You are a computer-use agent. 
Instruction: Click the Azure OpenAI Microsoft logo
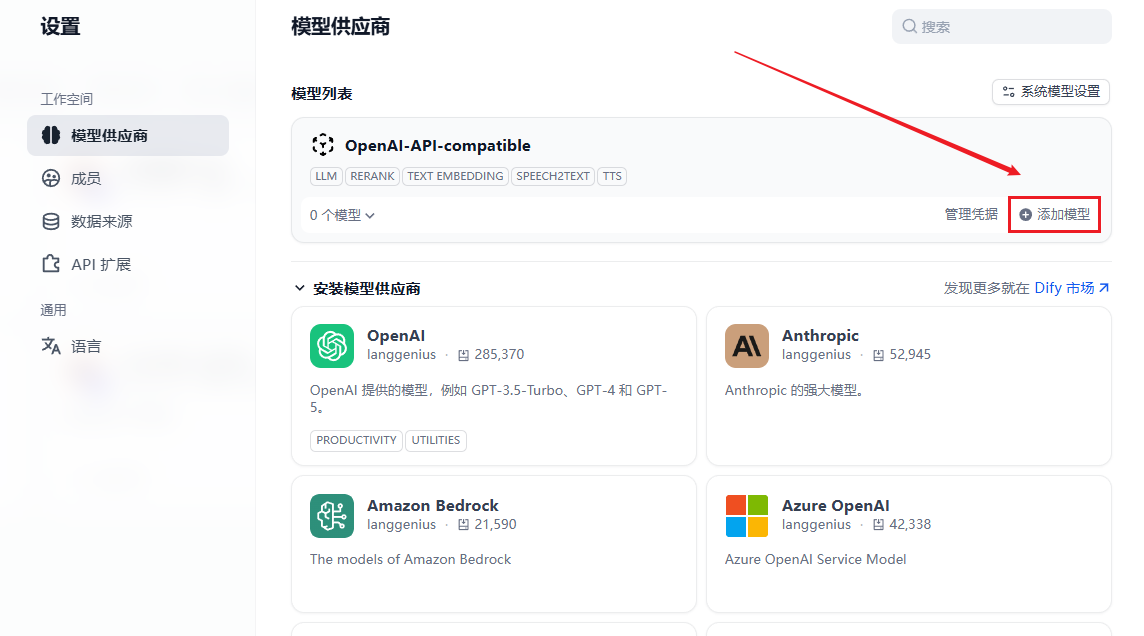tap(747, 516)
